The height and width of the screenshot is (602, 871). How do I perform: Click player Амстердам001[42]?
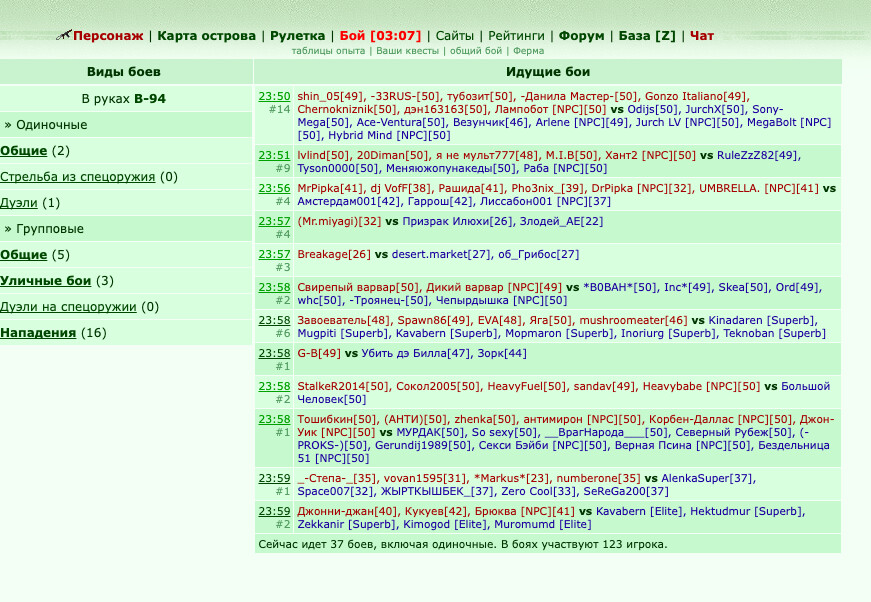point(348,202)
